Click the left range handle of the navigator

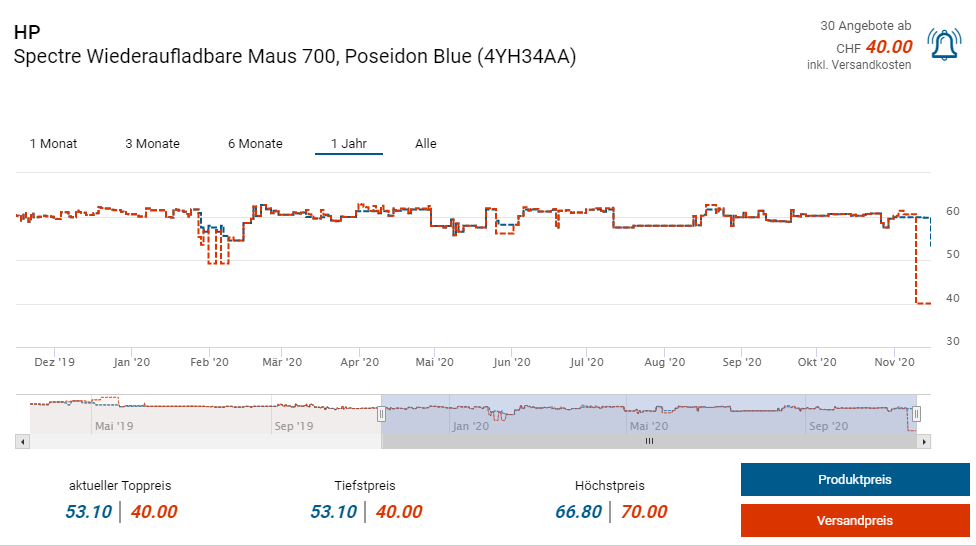coord(380,414)
